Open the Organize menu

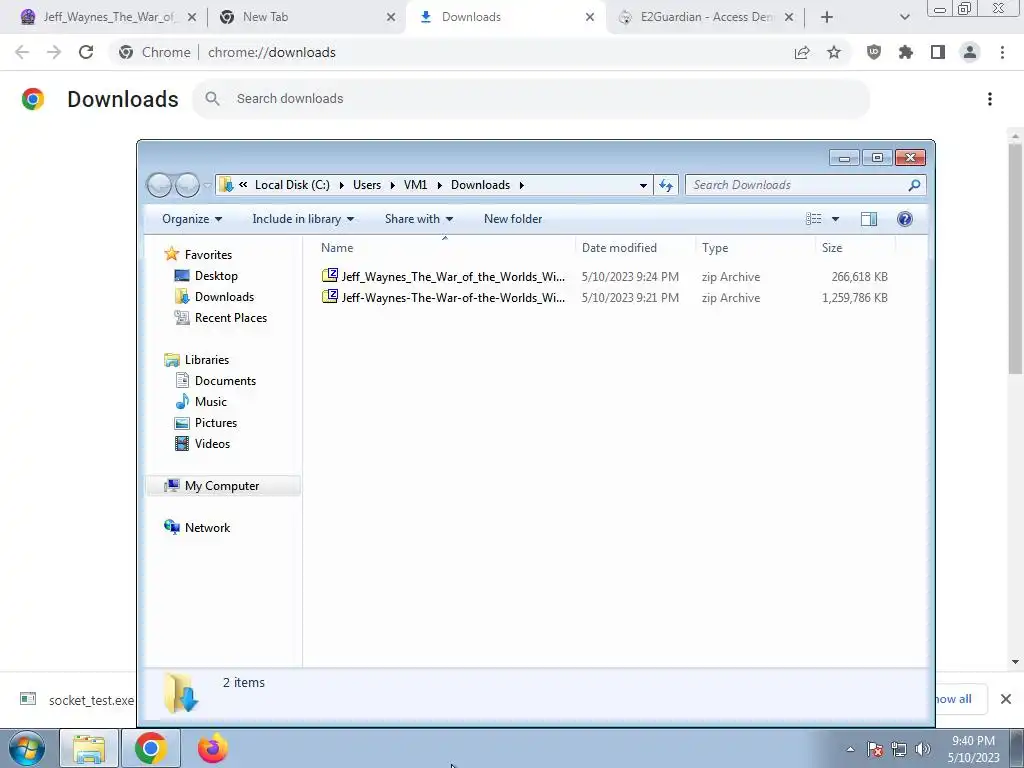click(x=192, y=219)
